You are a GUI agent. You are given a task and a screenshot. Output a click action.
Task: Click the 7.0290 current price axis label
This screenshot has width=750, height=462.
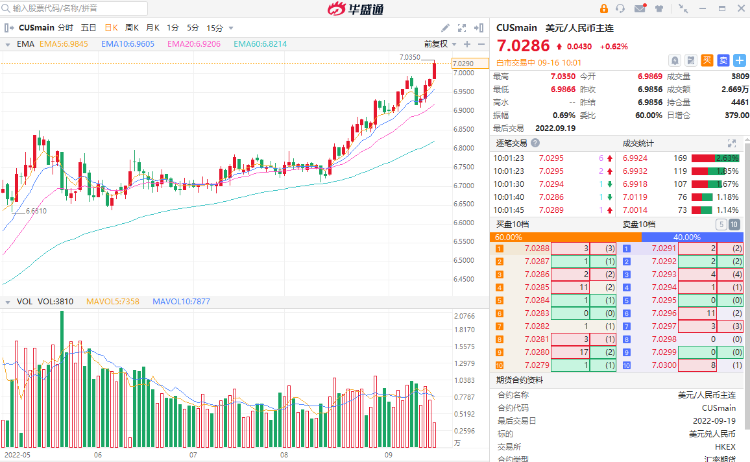[470, 63]
